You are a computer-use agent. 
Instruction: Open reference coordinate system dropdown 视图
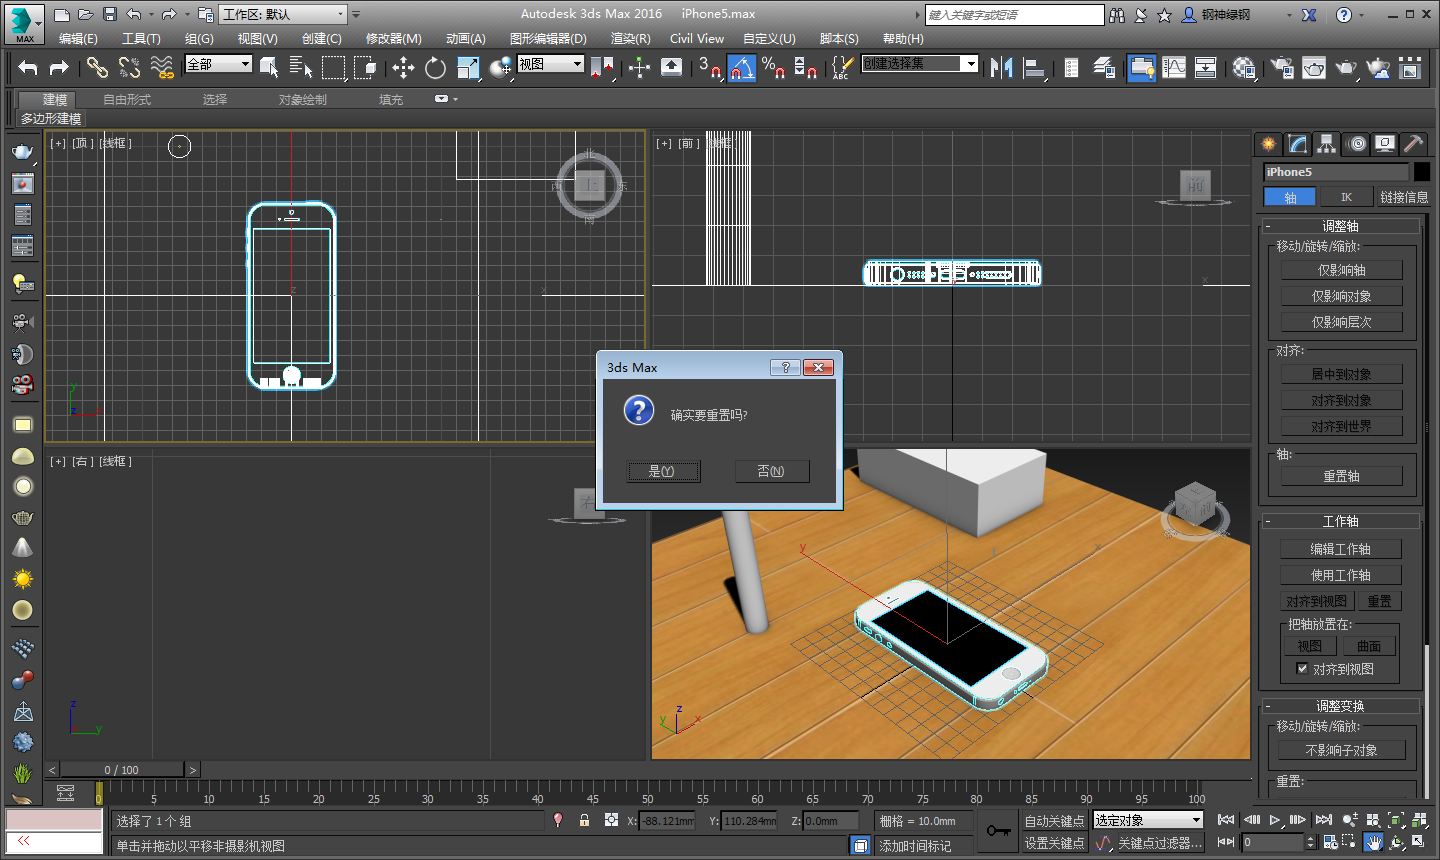(x=550, y=64)
